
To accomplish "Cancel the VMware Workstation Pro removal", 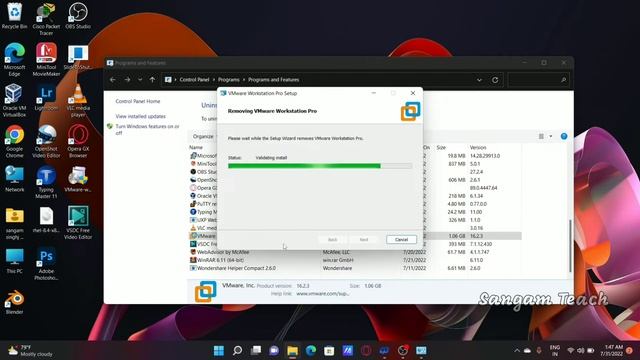I will (x=401, y=240).
